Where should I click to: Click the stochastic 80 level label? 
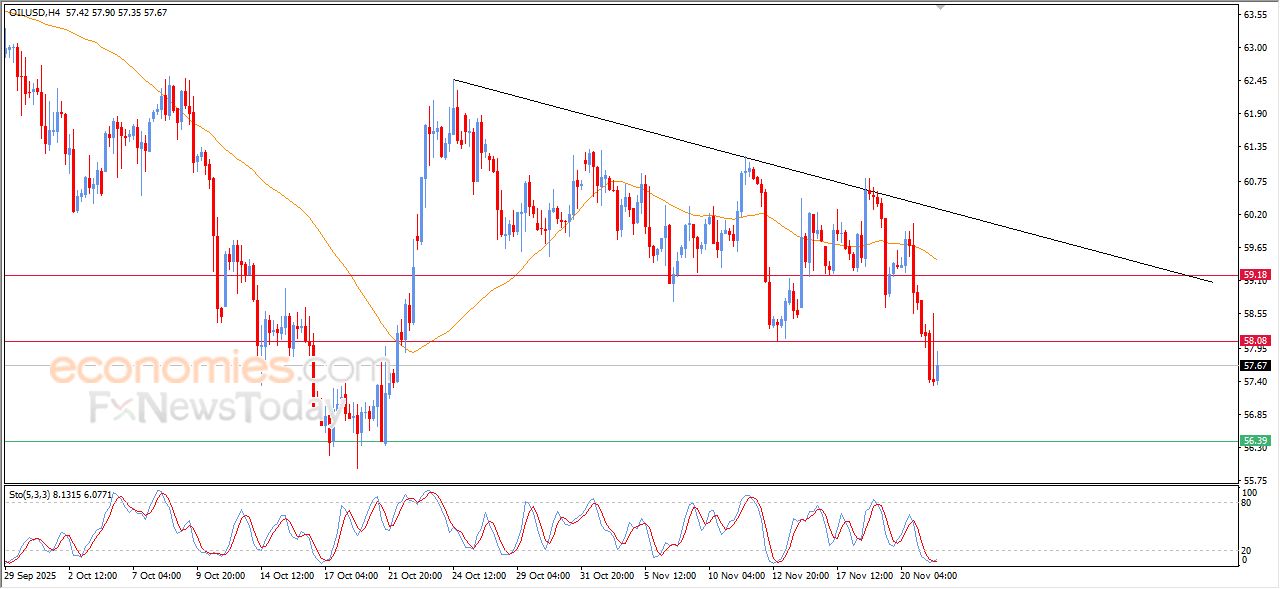pyautogui.click(x=1248, y=503)
